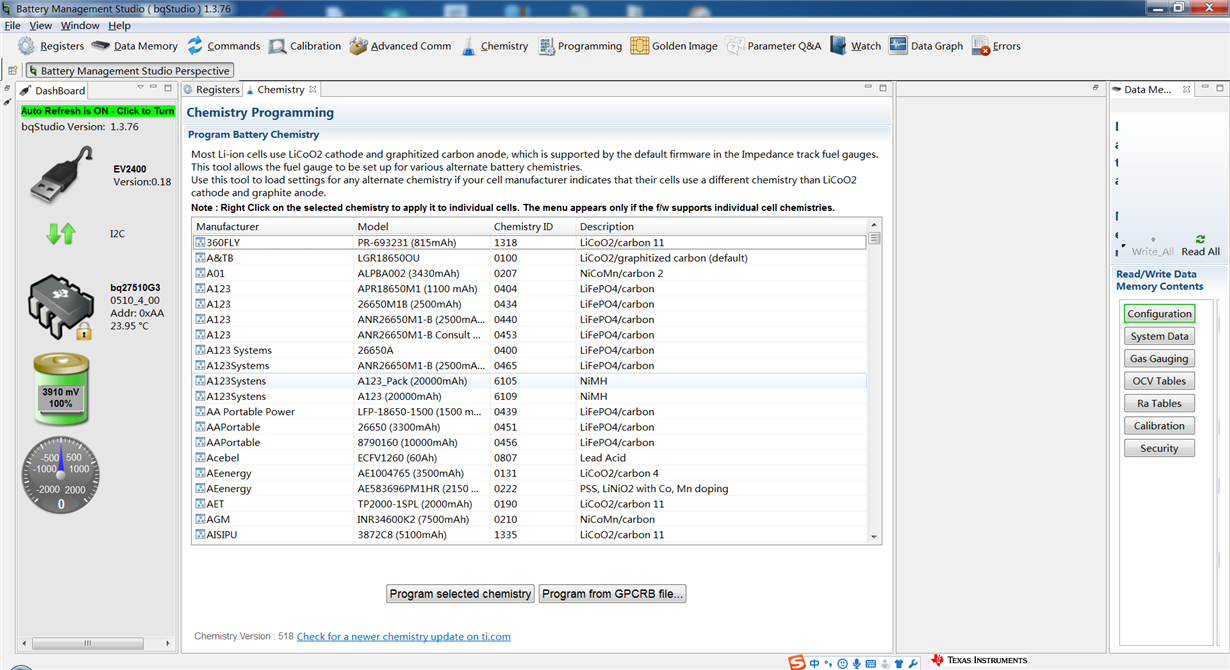Open the Window menu

pos(80,25)
